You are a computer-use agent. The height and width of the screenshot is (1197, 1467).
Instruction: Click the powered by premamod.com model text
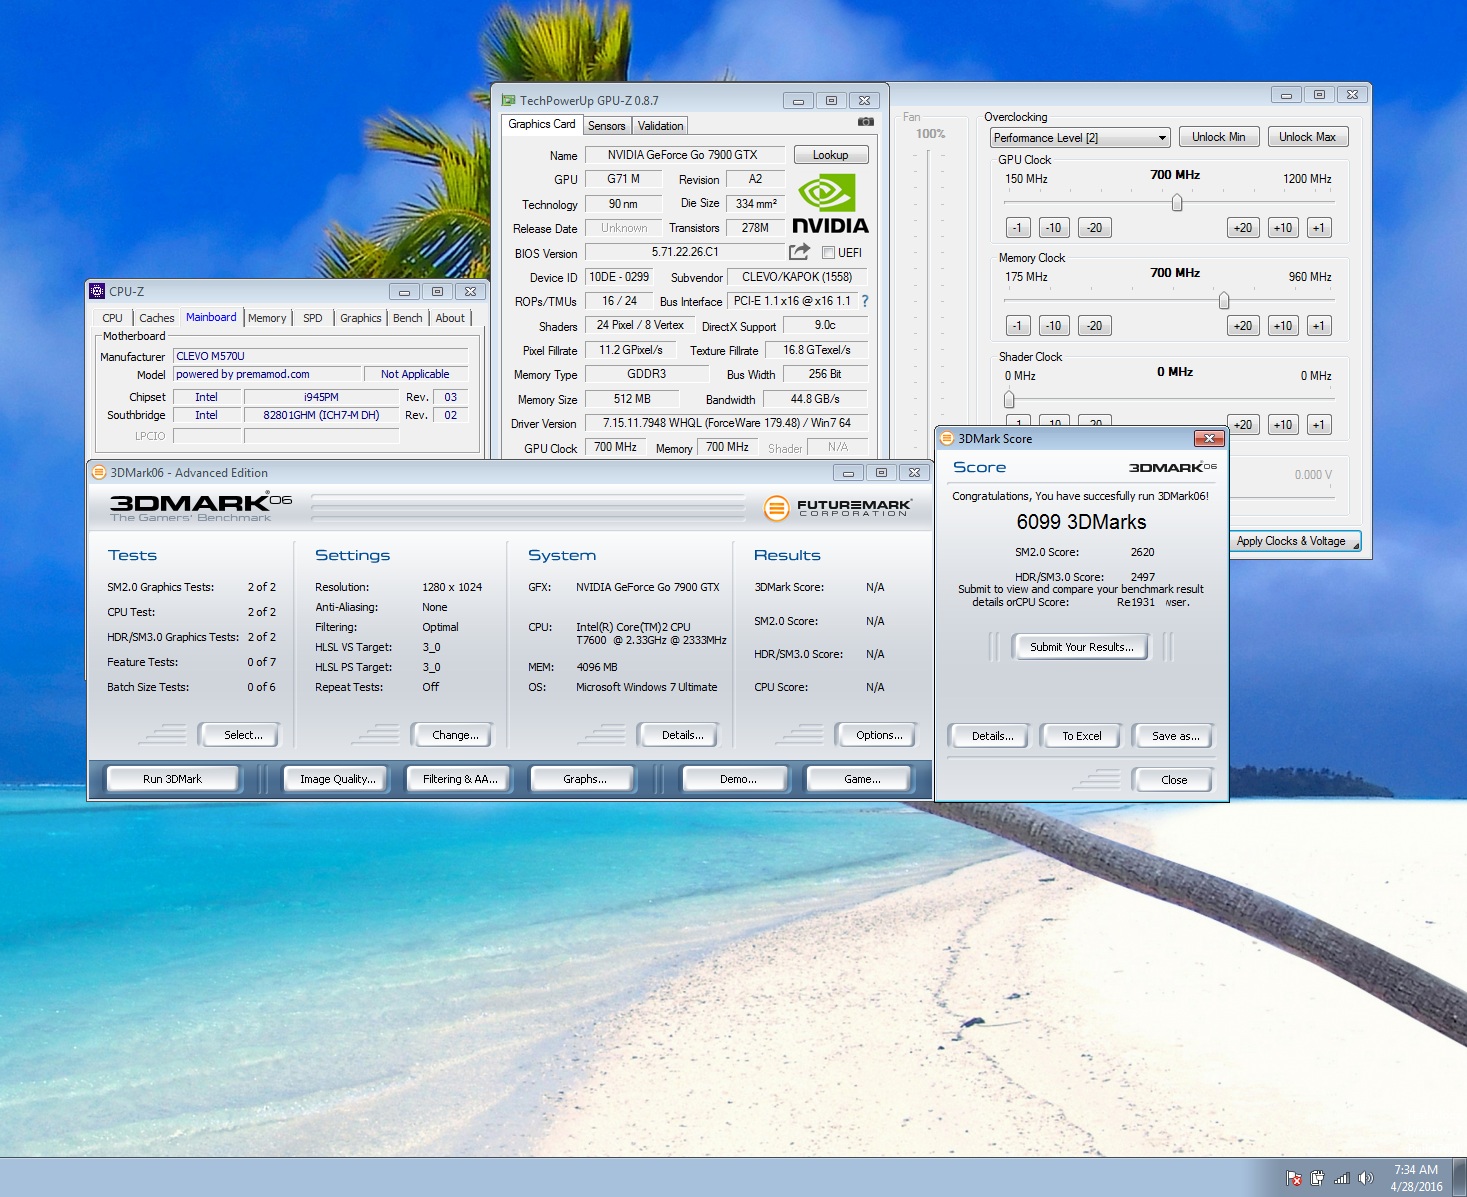tap(267, 374)
